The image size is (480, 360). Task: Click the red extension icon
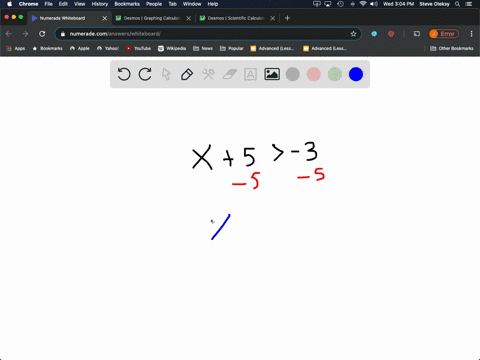[391, 34]
